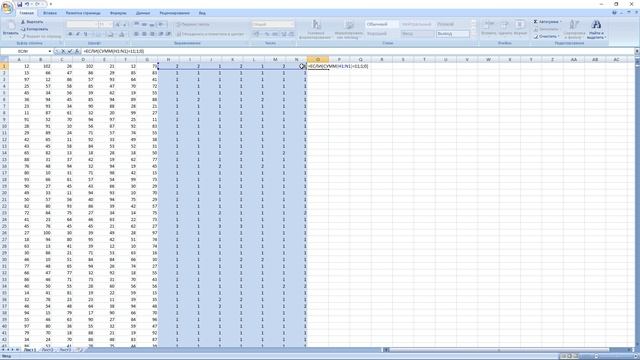The width and height of the screenshot is (640, 360).
Task: Select the Вывод cell style
Action: coord(452,34)
